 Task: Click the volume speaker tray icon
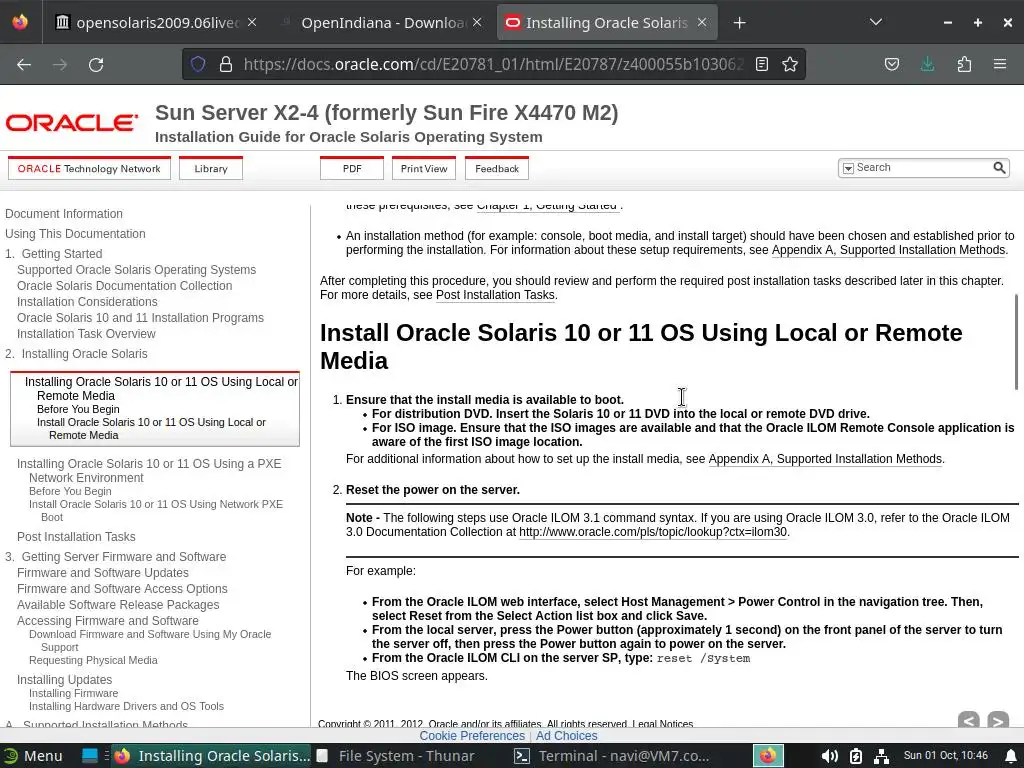point(829,756)
